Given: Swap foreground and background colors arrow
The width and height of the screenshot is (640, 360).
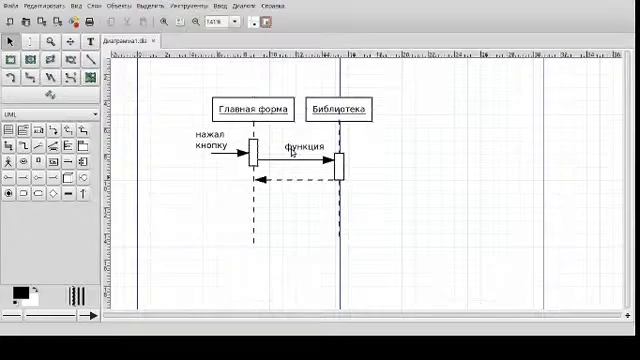Looking at the screenshot, I should (x=35, y=289).
